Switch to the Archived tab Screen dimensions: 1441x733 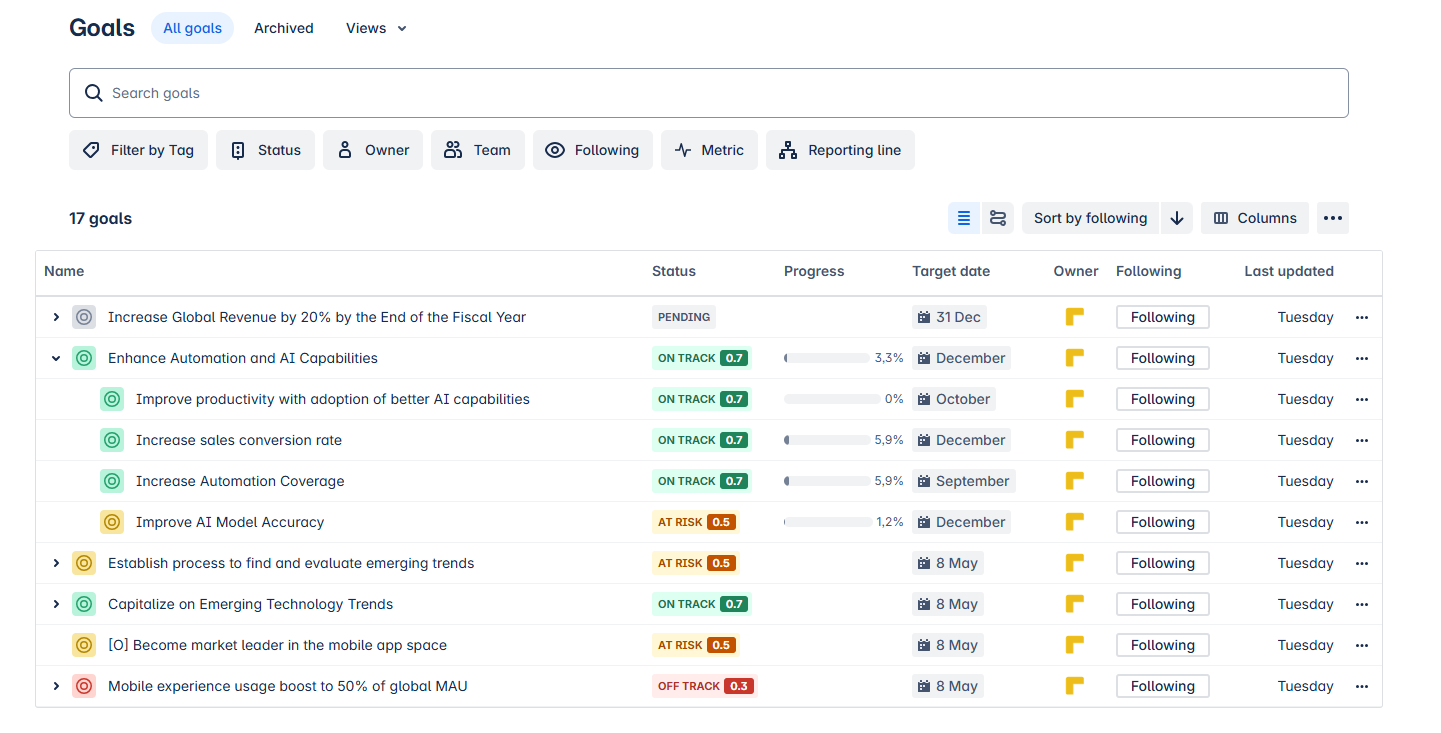click(x=283, y=28)
